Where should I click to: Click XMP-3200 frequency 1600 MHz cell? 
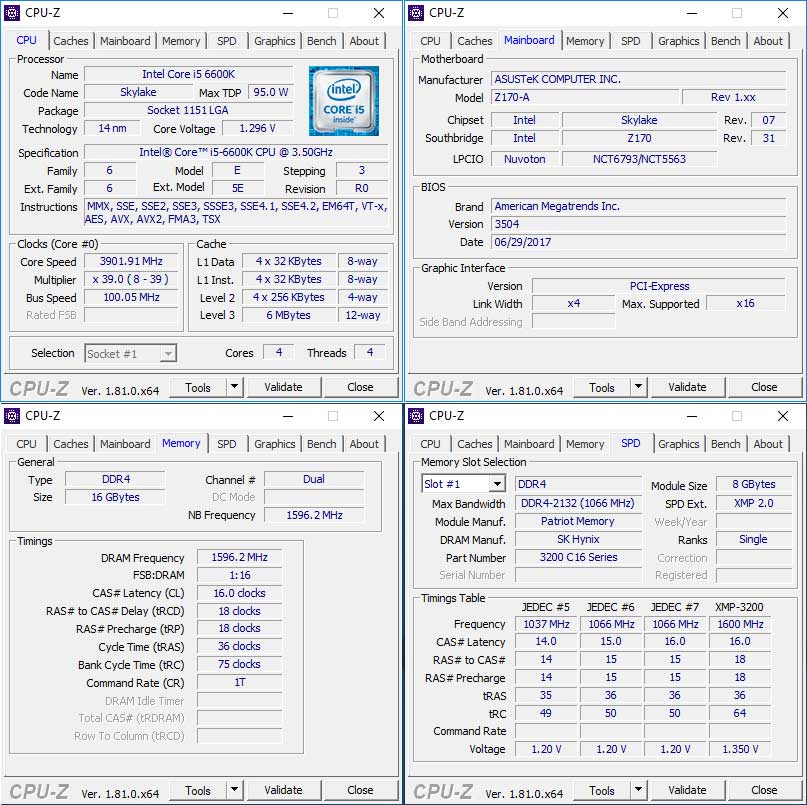(740, 624)
